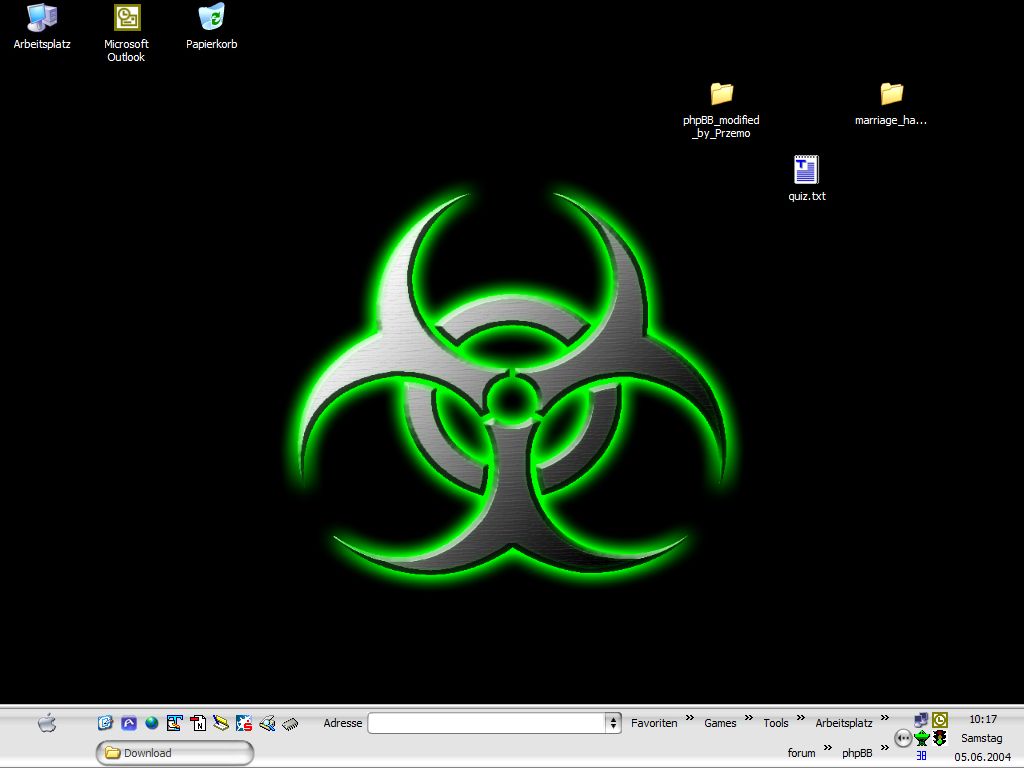Expand the Games toolbar chevron
Screen dimensions: 1024x768
tap(749, 718)
